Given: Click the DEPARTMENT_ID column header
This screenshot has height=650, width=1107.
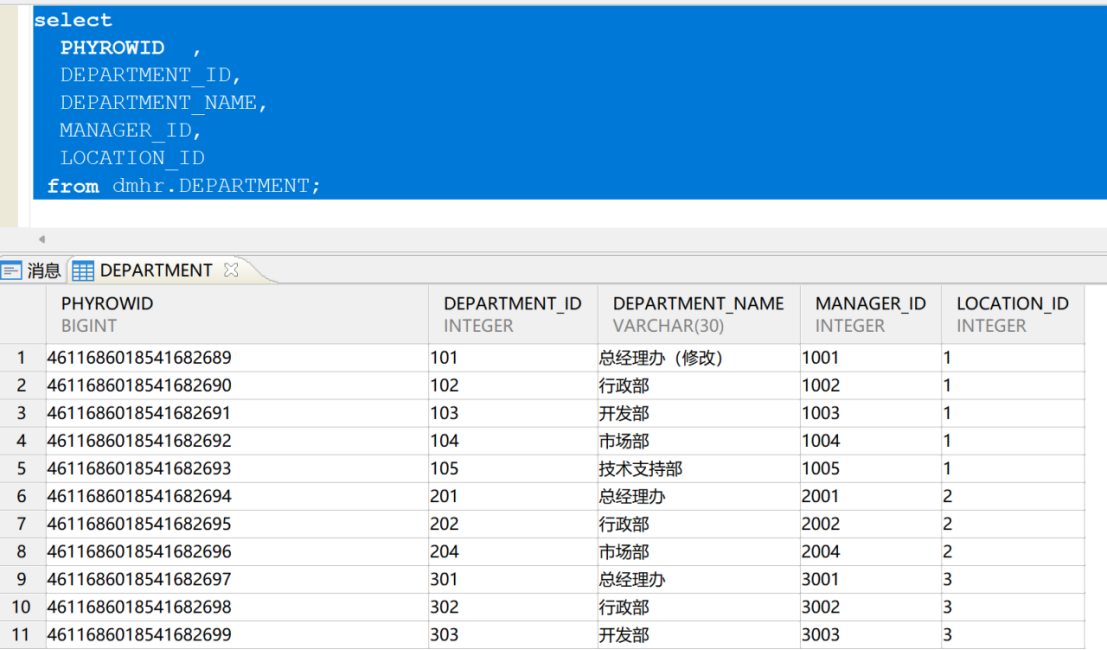Looking at the screenshot, I should [513, 314].
